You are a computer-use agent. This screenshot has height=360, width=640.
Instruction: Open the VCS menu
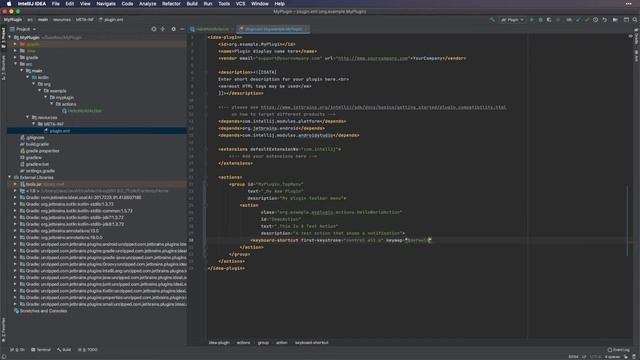click(240, 4)
